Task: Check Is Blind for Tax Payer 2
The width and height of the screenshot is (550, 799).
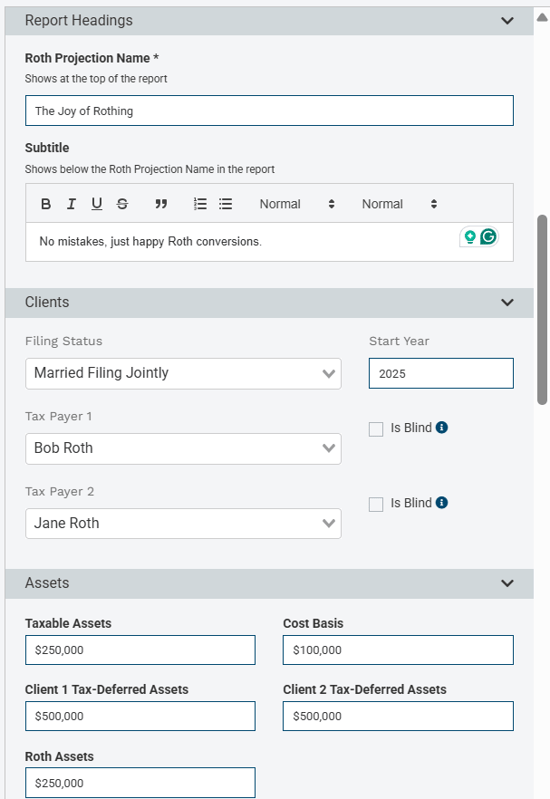Action: coord(376,504)
